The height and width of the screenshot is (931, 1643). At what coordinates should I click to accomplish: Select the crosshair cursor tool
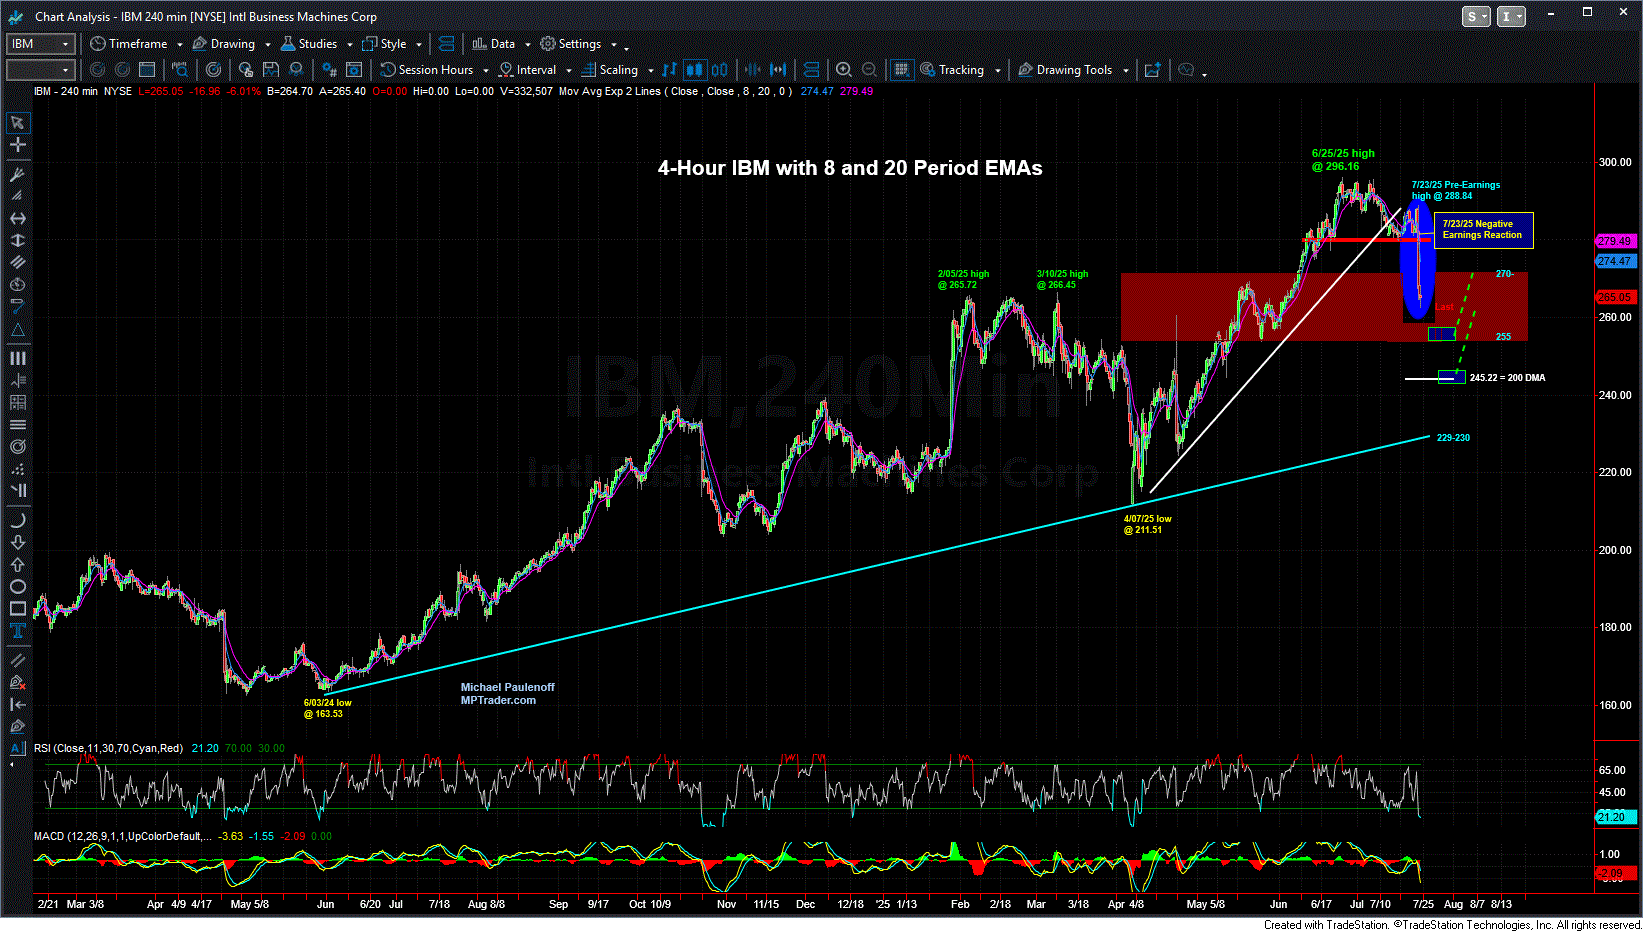(x=17, y=145)
